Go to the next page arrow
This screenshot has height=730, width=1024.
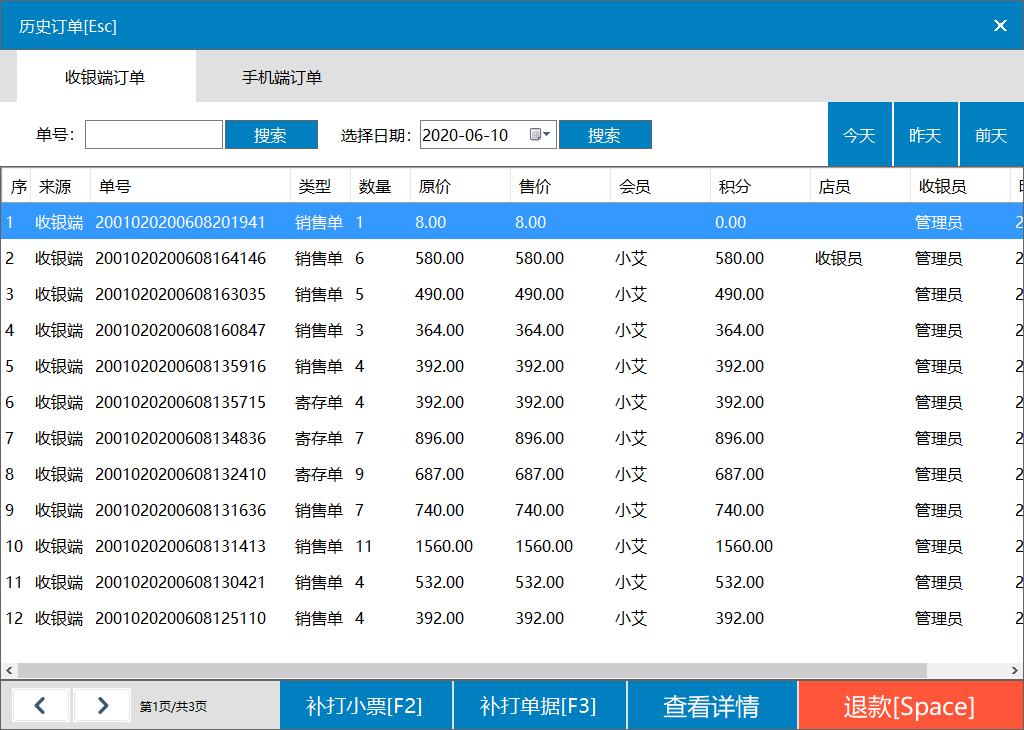(102, 706)
